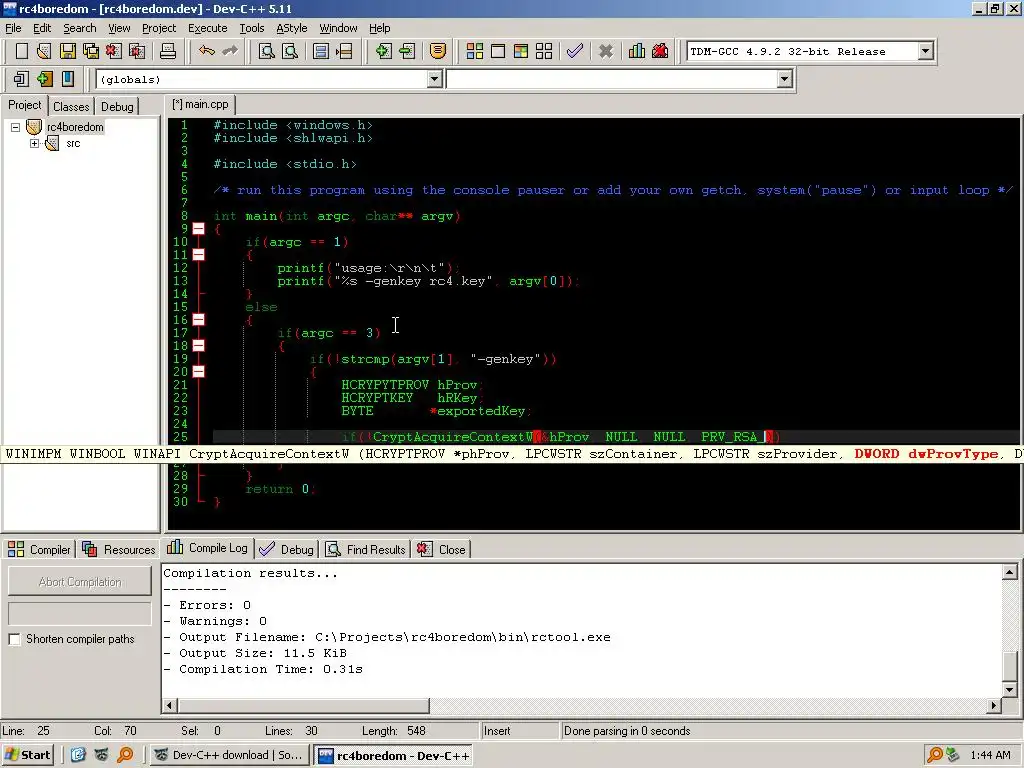Click the 1:44 AM taskbar clock
This screenshot has height=768, width=1024.
(990, 755)
